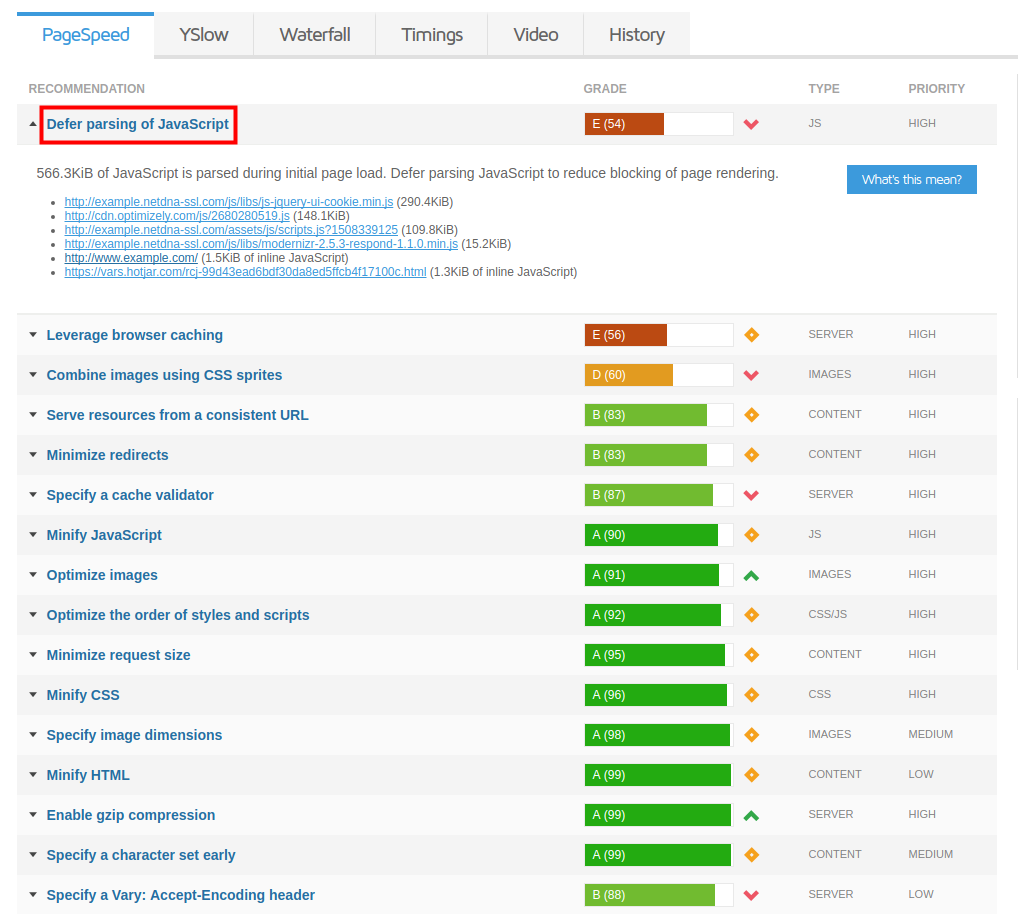Image resolution: width=1018 pixels, height=914 pixels.
Task: Click the PRIORITY column header
Action: [936, 89]
